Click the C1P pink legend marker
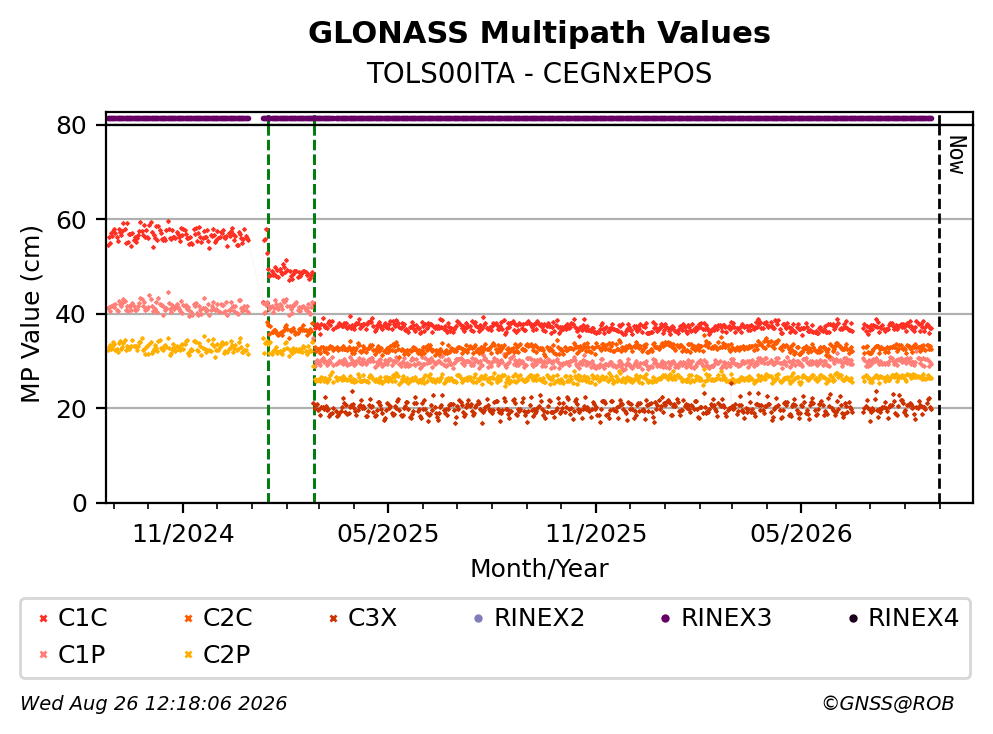The height and width of the screenshot is (734, 993). click(x=43, y=655)
